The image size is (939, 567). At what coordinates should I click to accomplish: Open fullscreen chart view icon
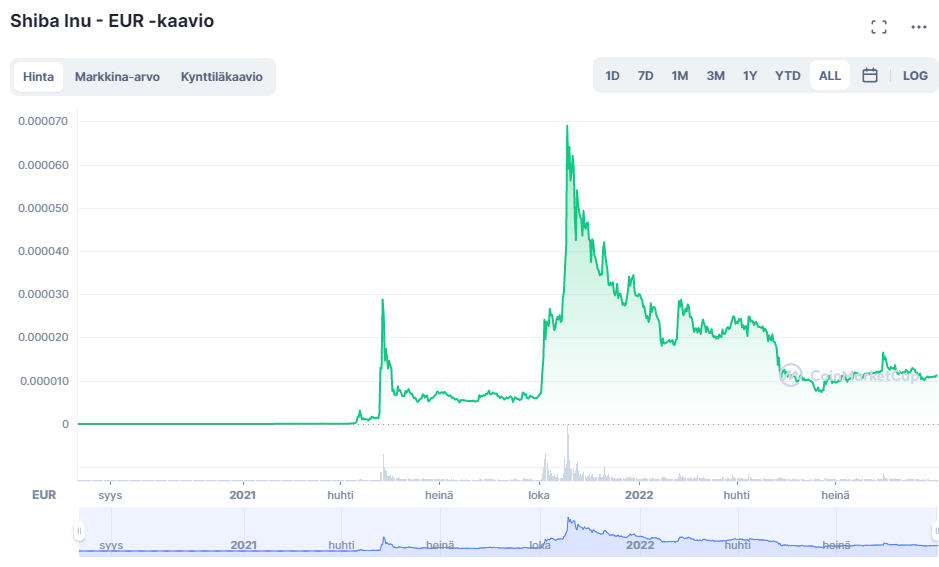(879, 27)
